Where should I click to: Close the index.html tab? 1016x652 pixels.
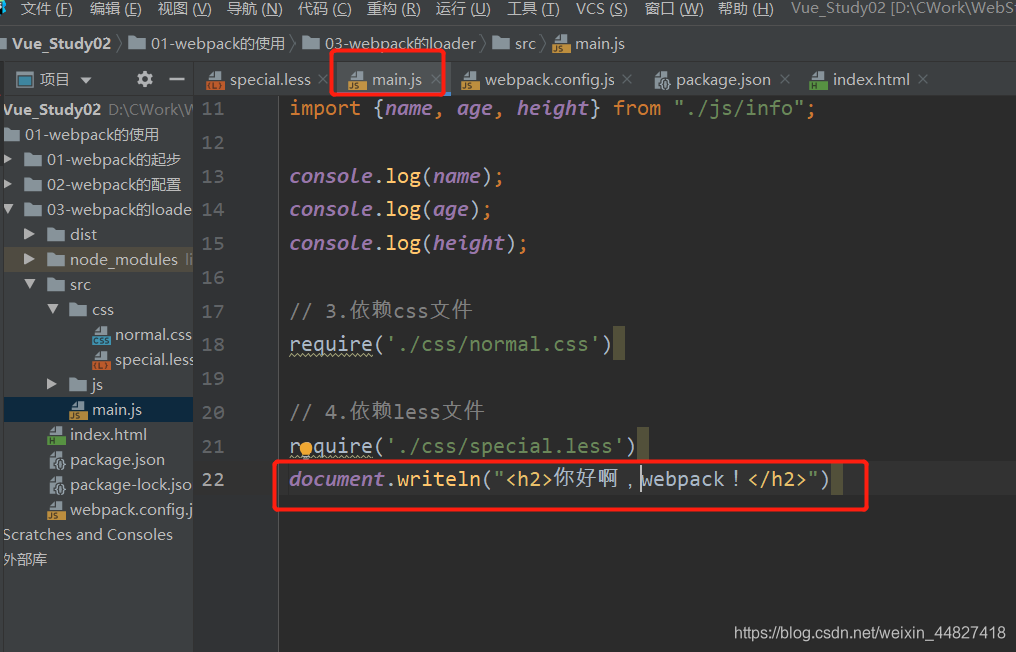tap(923, 79)
